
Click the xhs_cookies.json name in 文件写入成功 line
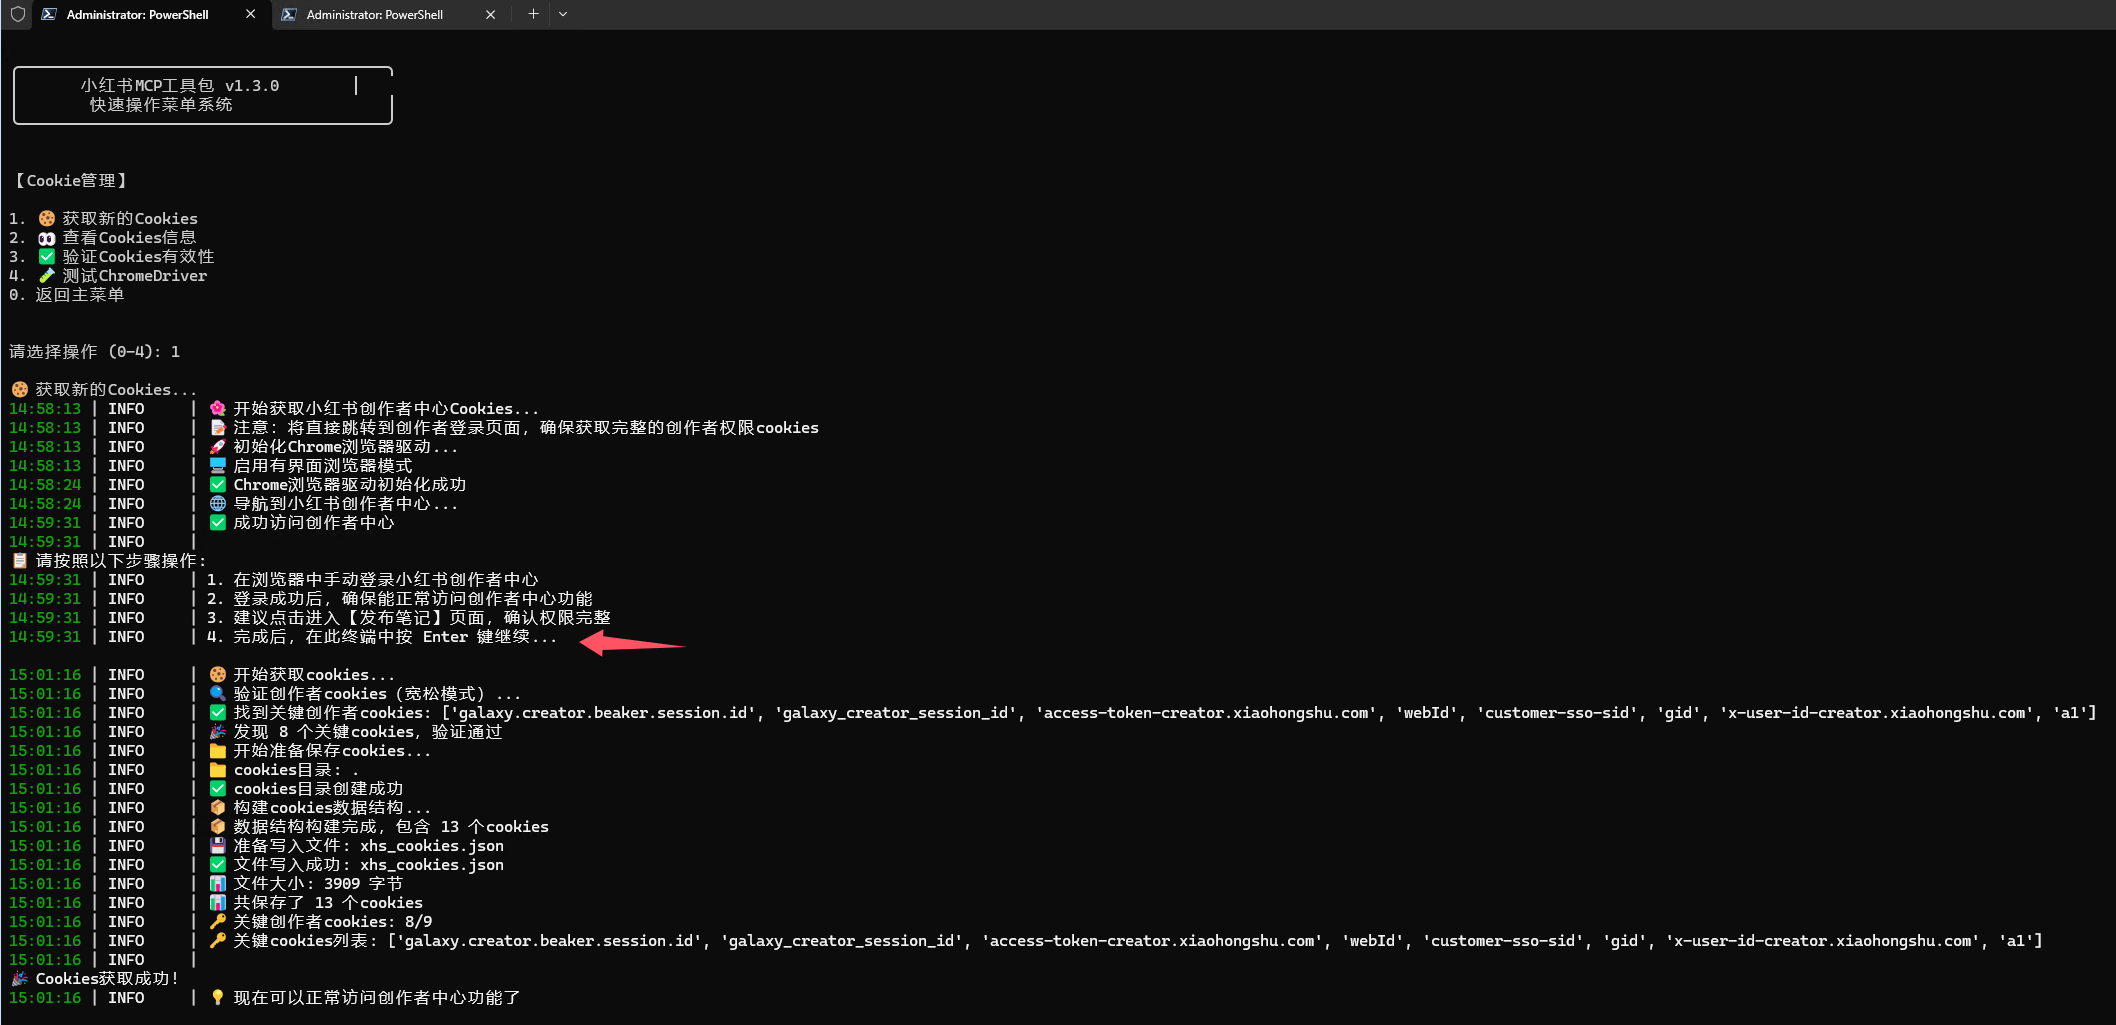tap(432, 864)
